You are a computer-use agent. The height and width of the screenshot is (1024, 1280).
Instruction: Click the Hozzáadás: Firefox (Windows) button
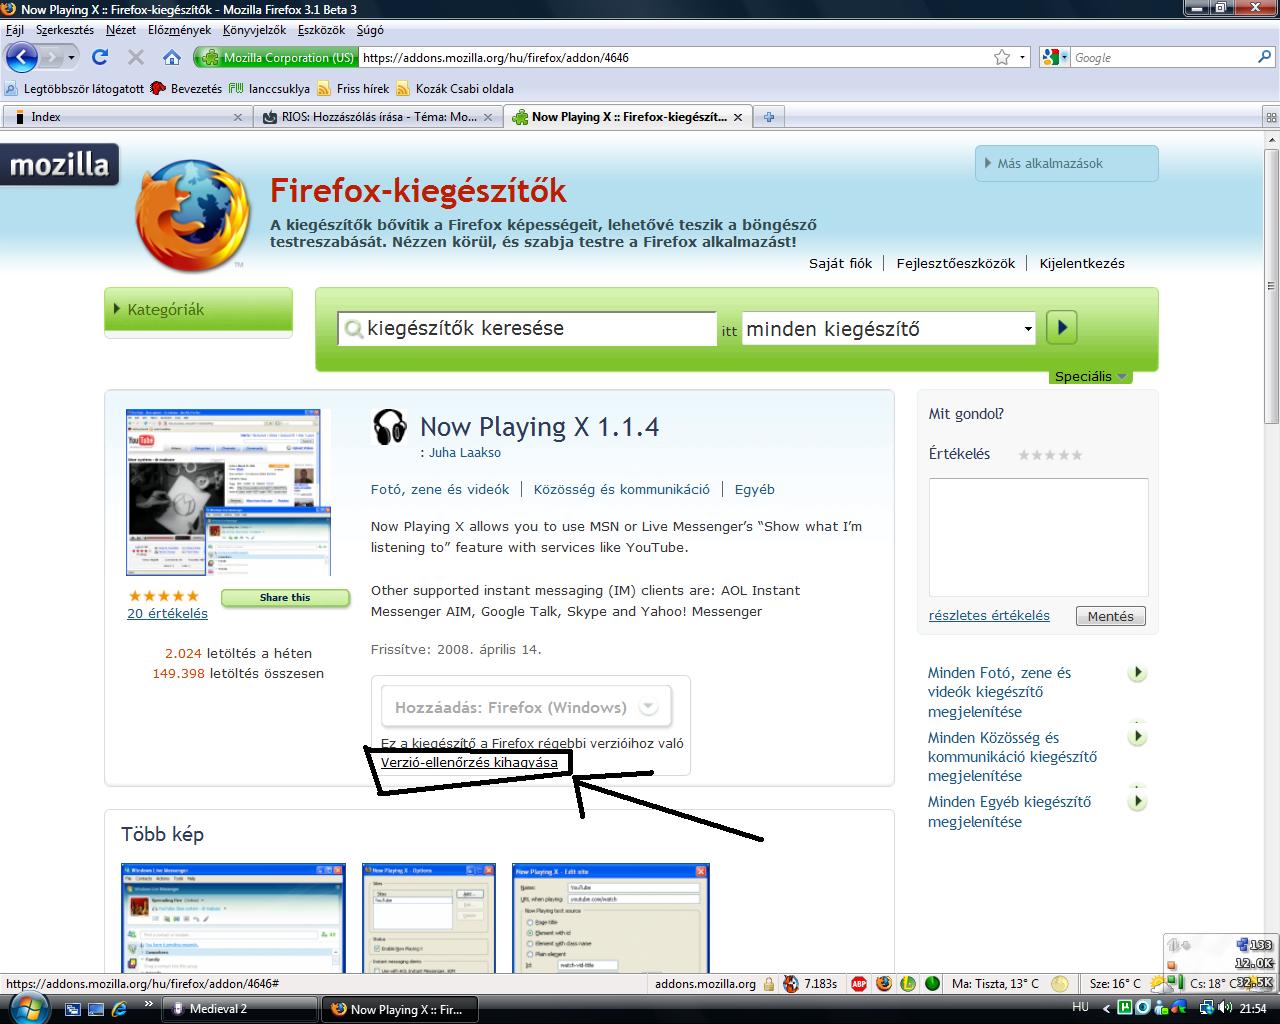tap(526, 707)
